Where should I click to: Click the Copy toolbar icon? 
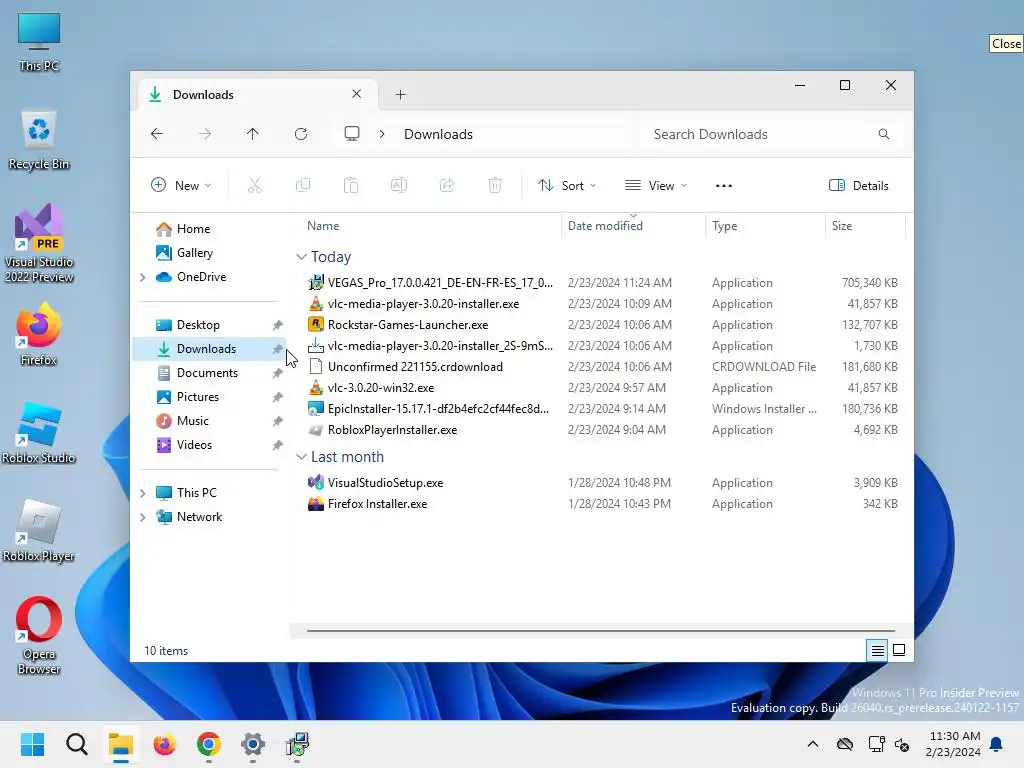303,185
